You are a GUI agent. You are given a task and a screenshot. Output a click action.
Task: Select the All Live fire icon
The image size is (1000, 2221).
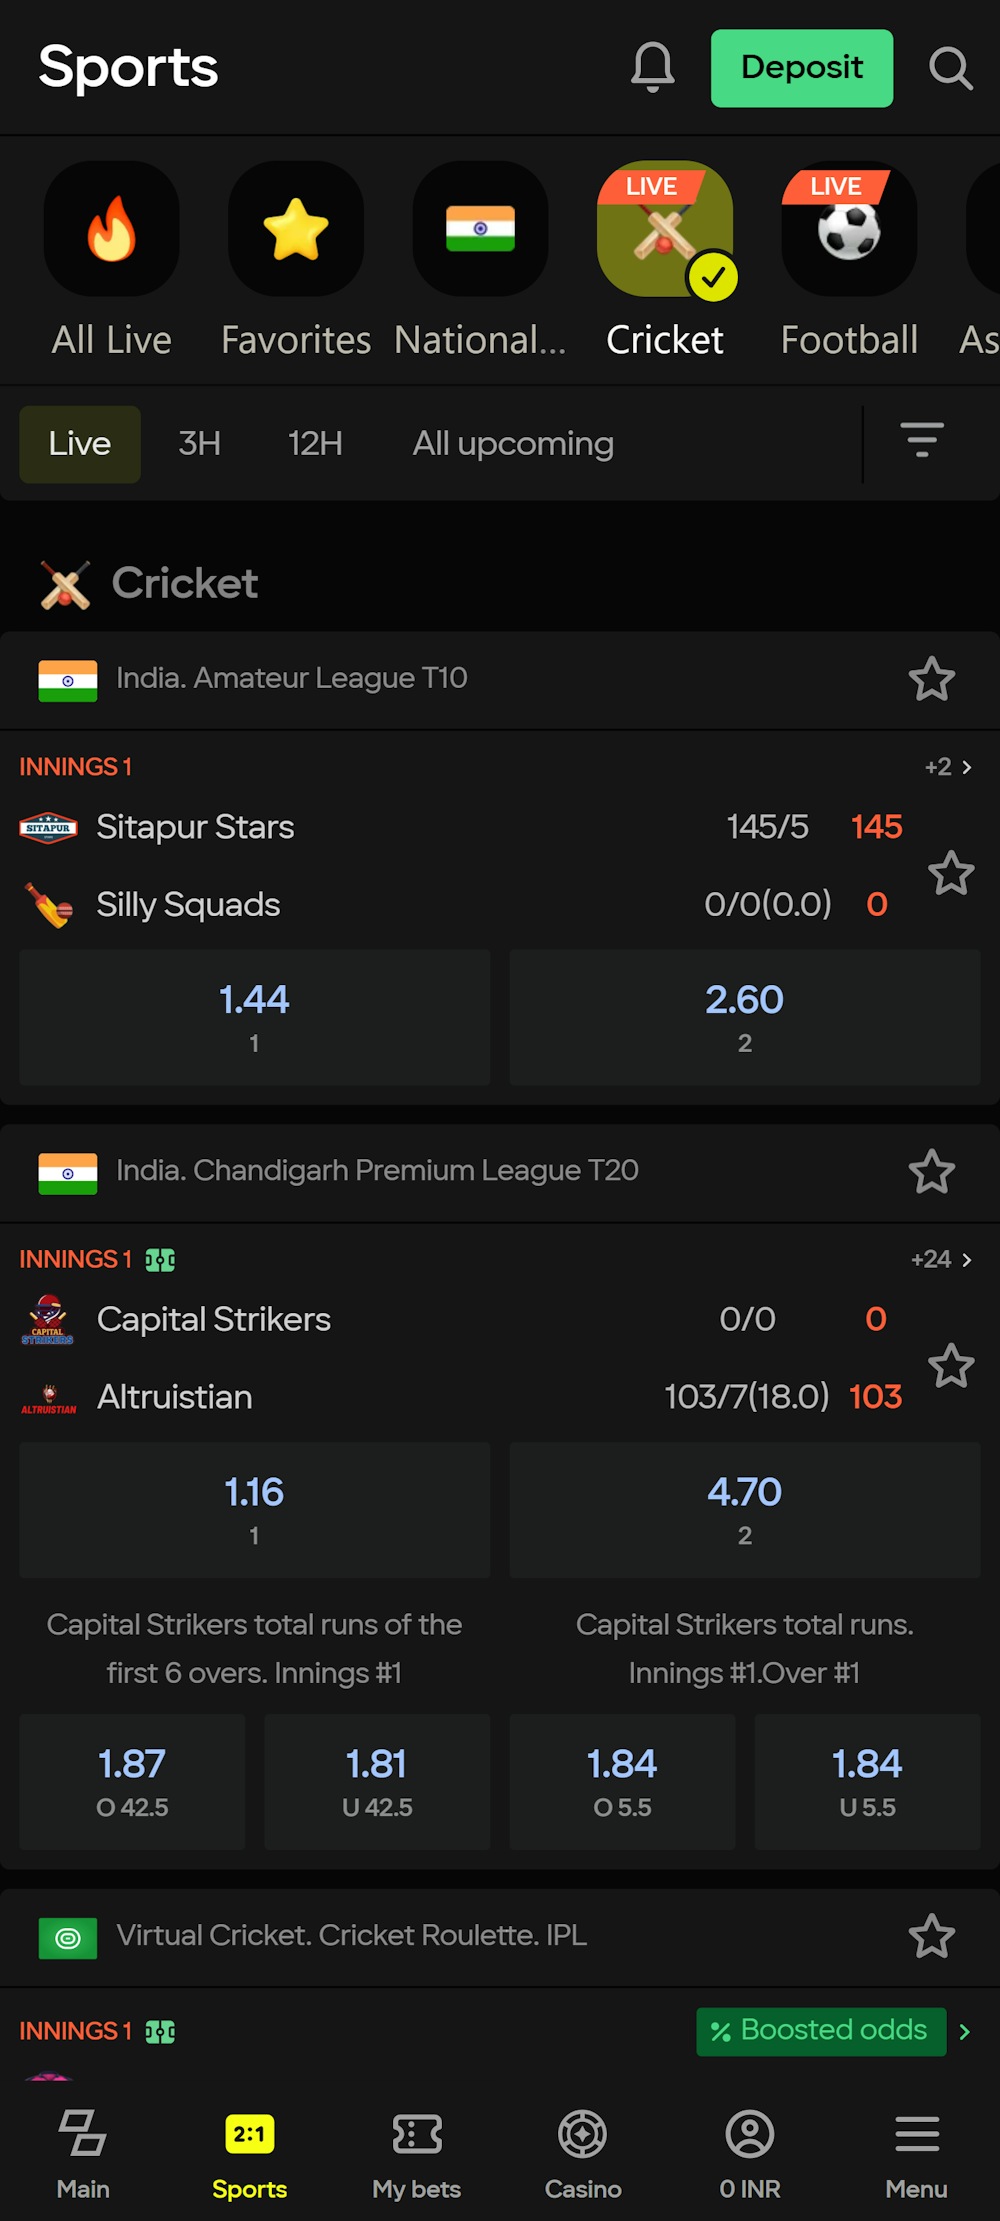coord(111,230)
